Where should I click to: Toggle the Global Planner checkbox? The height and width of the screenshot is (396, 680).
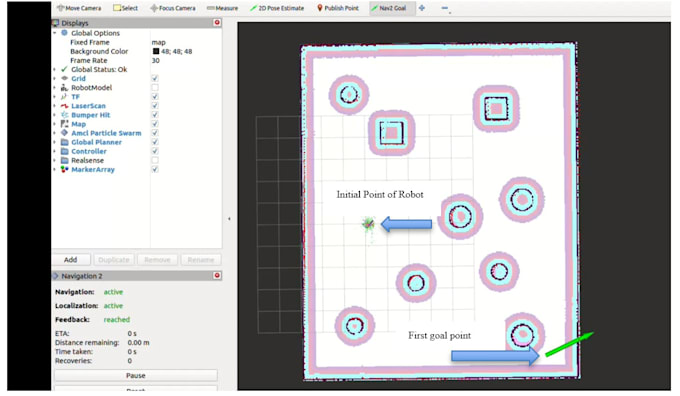pyautogui.click(x=155, y=142)
